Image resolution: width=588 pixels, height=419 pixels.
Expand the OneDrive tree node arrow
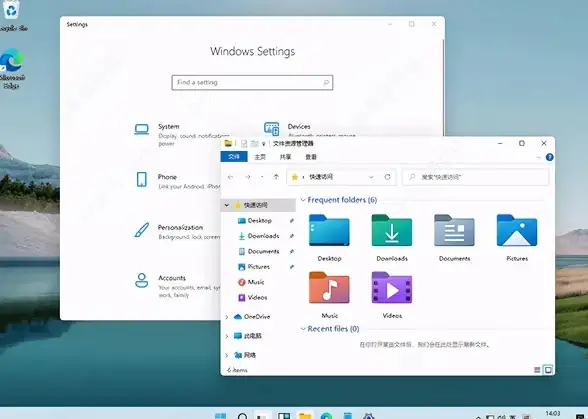[226, 317]
